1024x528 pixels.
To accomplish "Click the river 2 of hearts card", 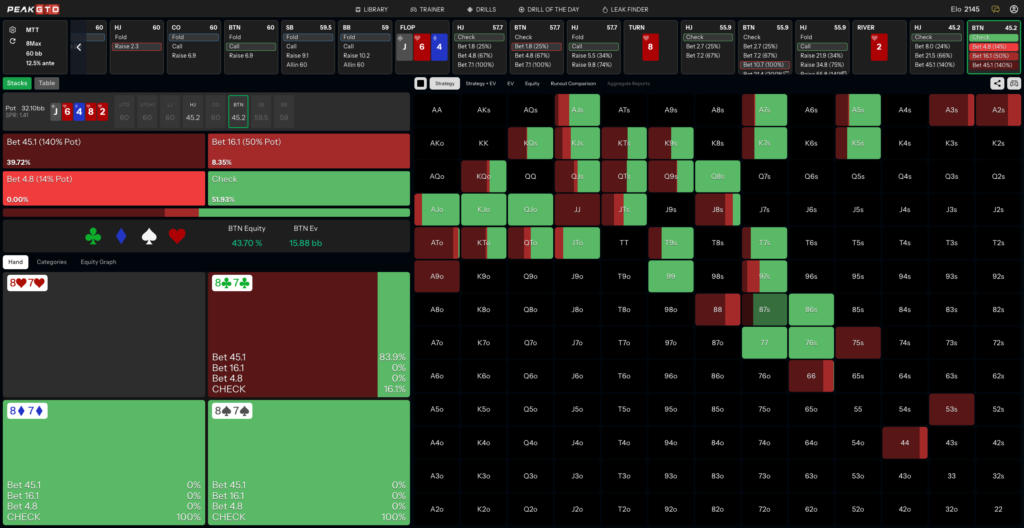I will (x=878, y=47).
